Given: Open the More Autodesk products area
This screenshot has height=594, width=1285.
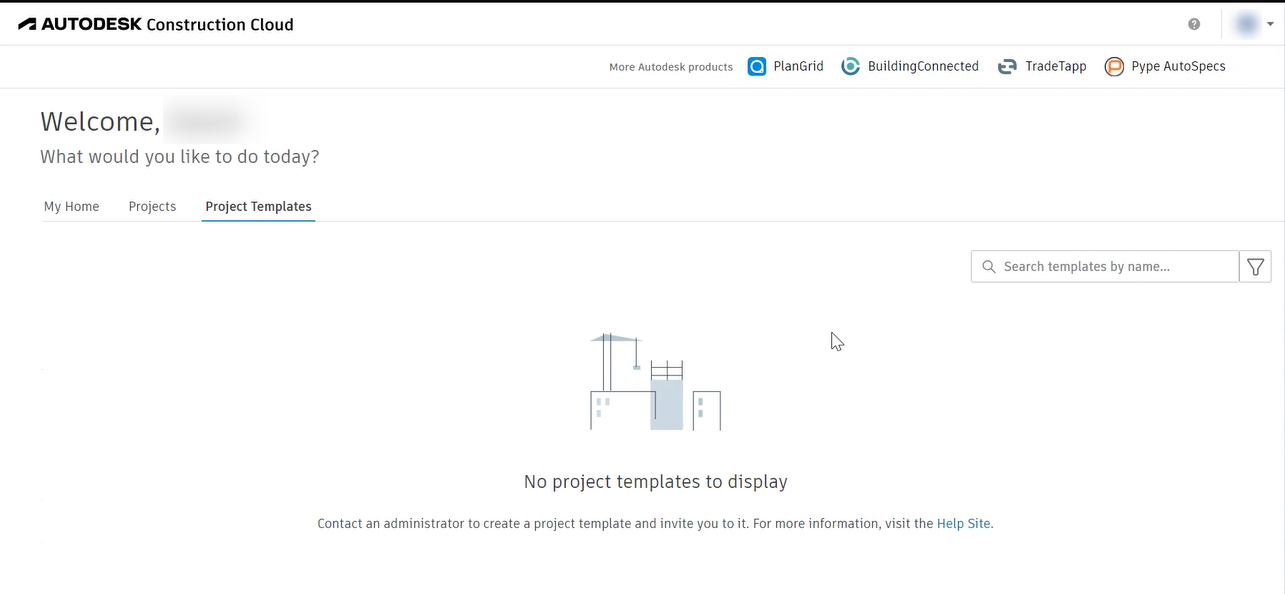Looking at the screenshot, I should click(670, 66).
